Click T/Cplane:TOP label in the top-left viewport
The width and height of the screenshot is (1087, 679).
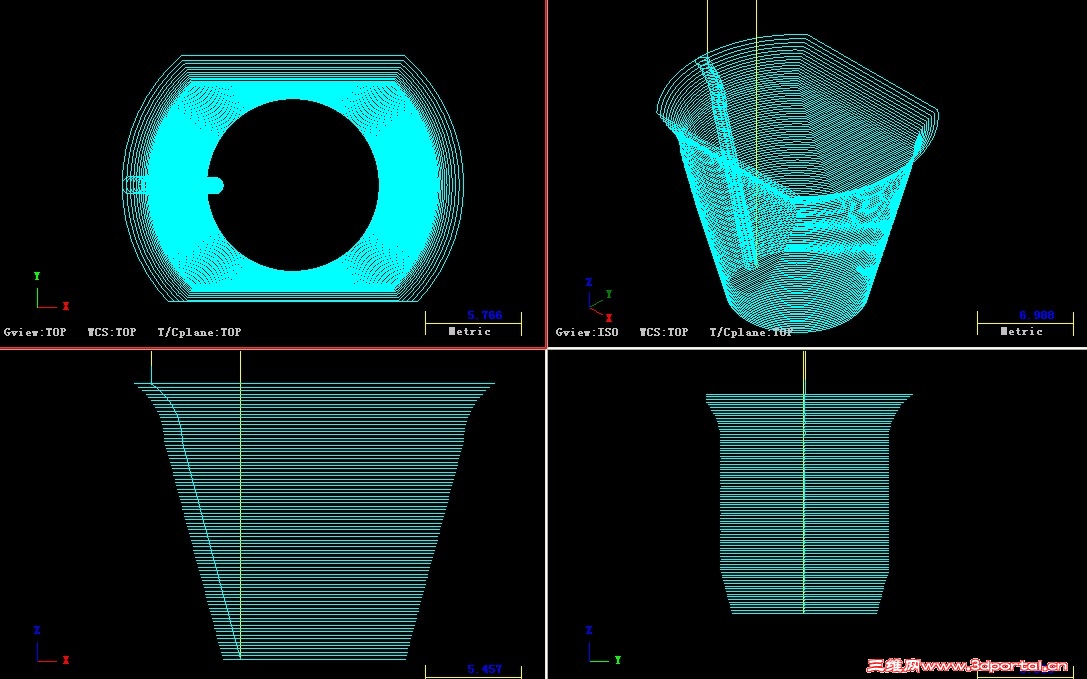pyautogui.click(x=200, y=332)
